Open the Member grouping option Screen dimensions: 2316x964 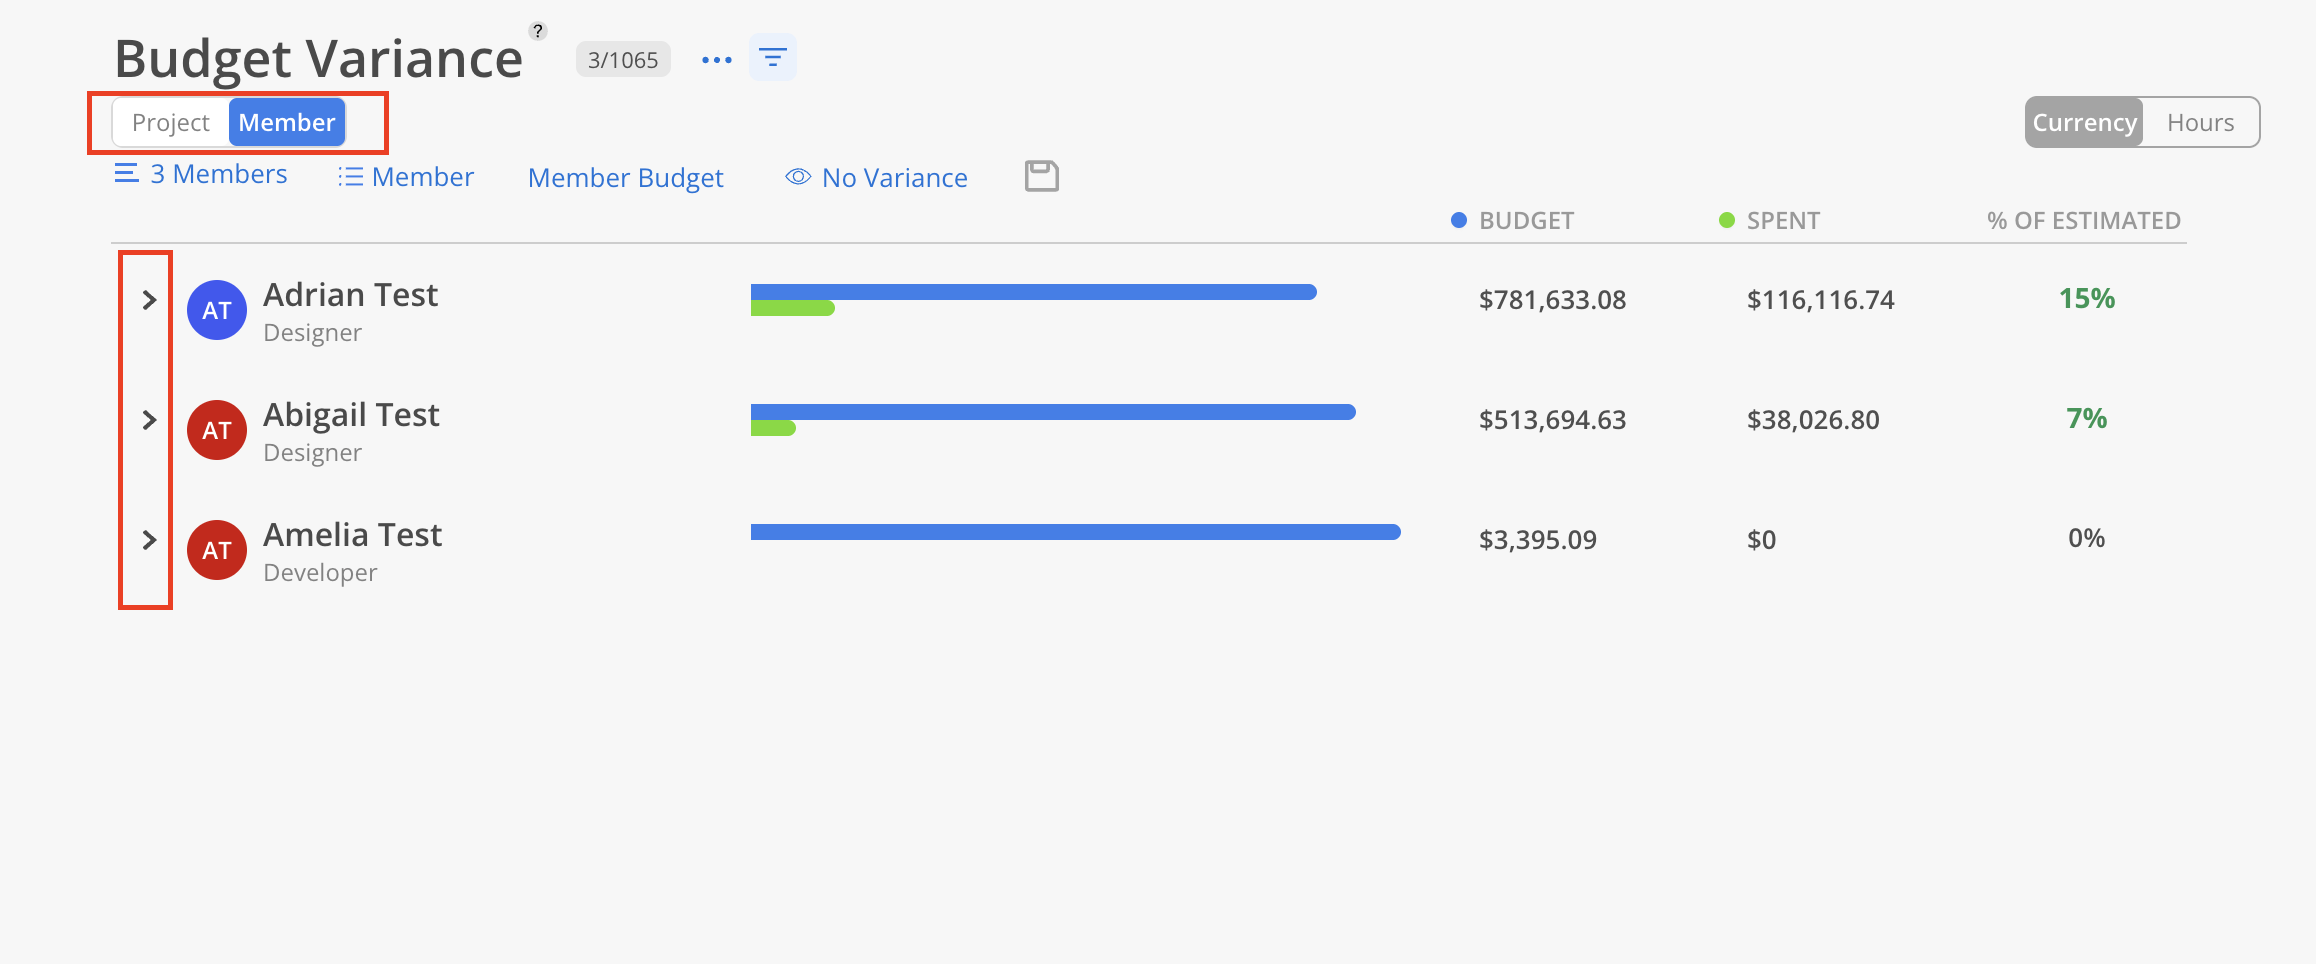coord(407,177)
